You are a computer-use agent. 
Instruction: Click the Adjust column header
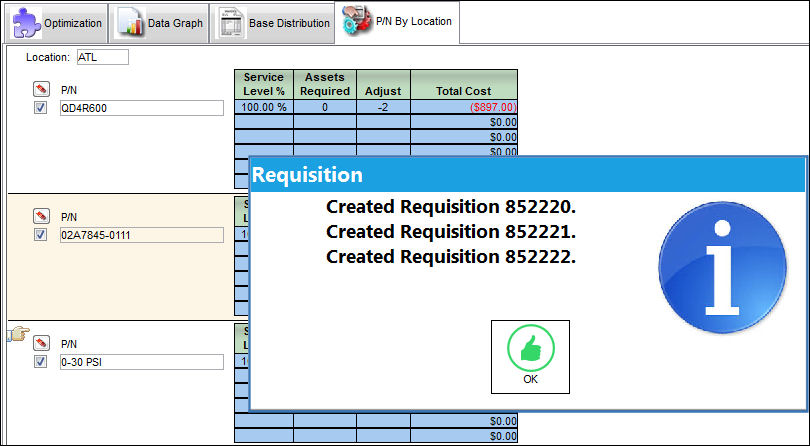pyautogui.click(x=383, y=84)
